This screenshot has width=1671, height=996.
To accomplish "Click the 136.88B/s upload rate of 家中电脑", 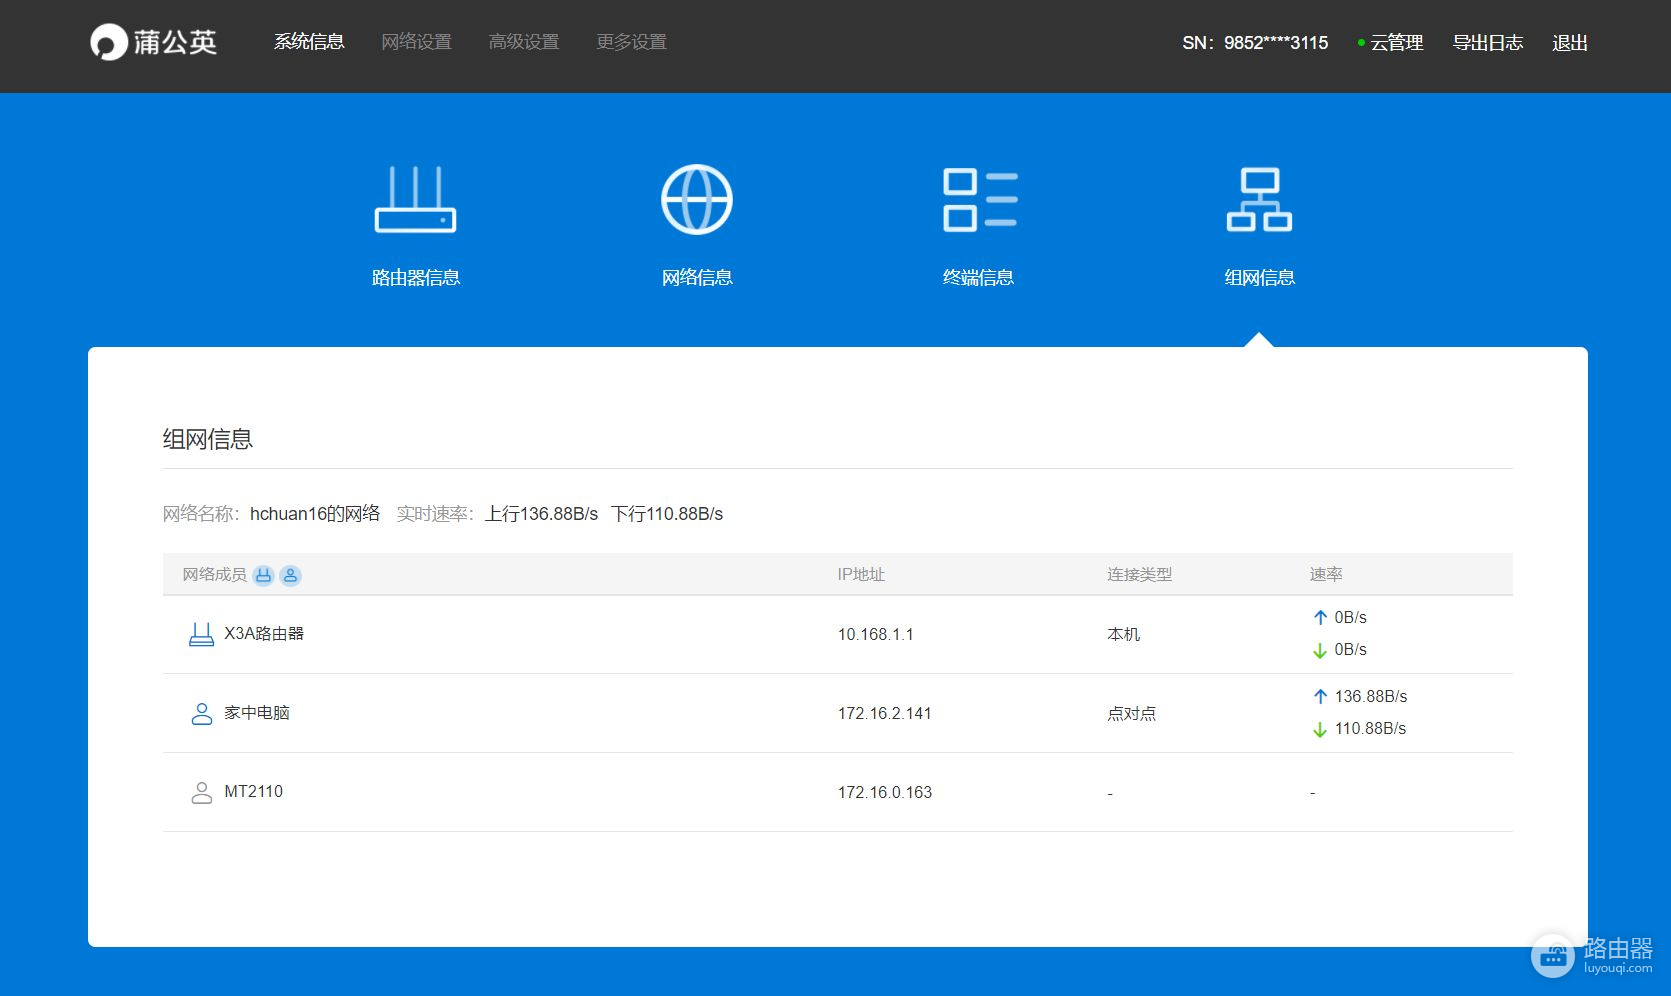I will tap(1370, 696).
